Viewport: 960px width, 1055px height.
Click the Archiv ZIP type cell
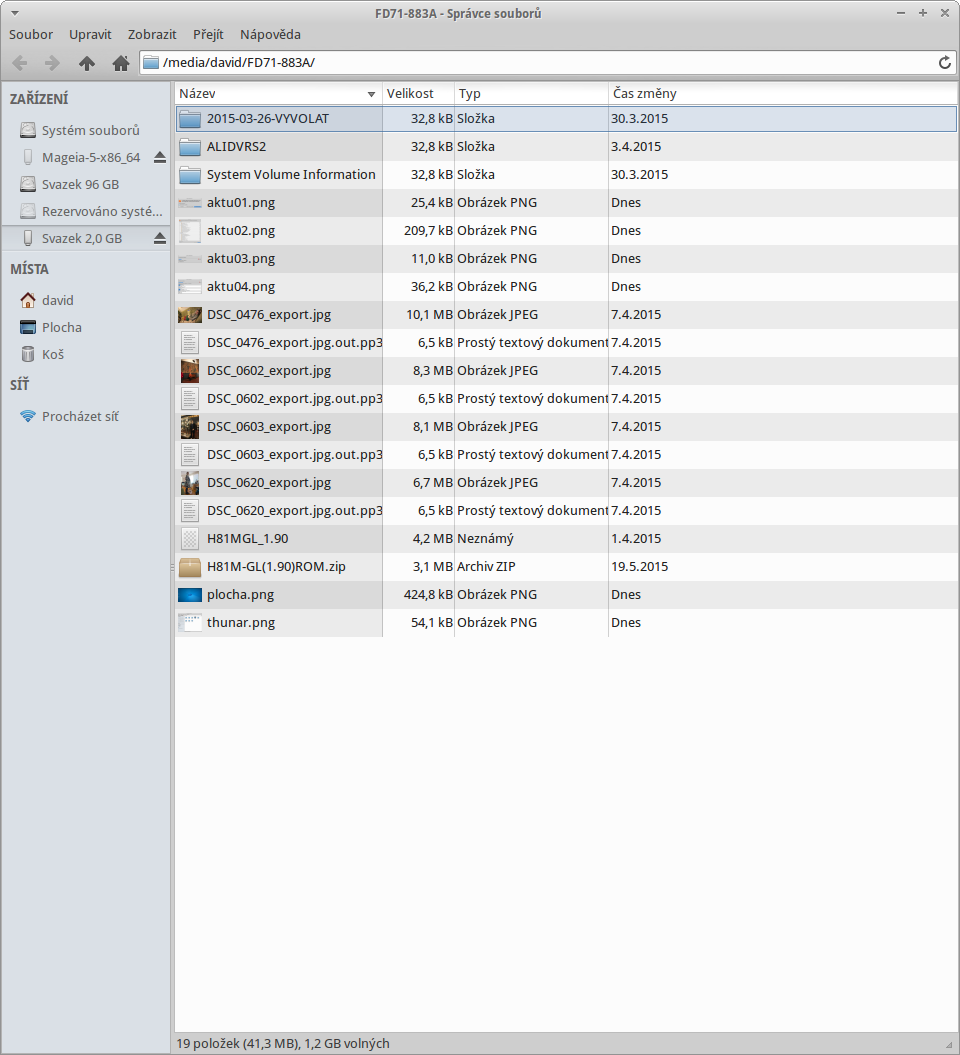[486, 567]
